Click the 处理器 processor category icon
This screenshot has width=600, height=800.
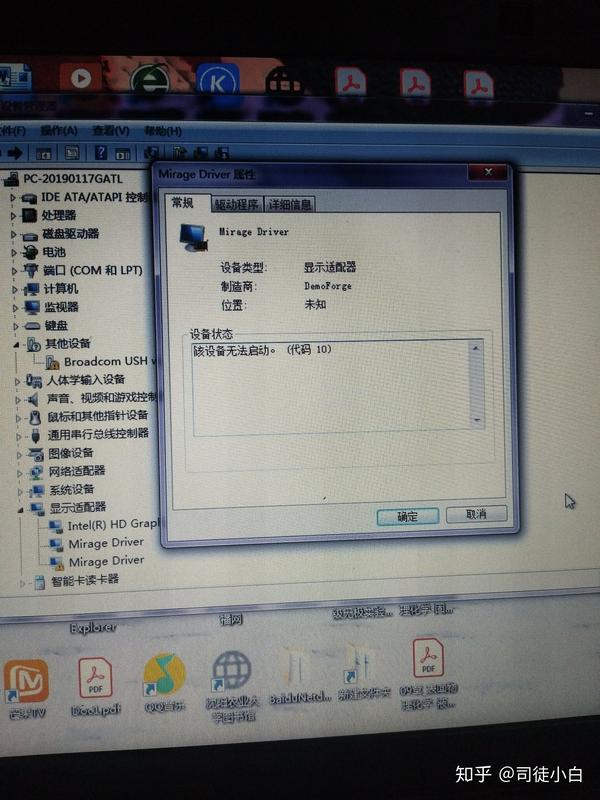coord(30,215)
